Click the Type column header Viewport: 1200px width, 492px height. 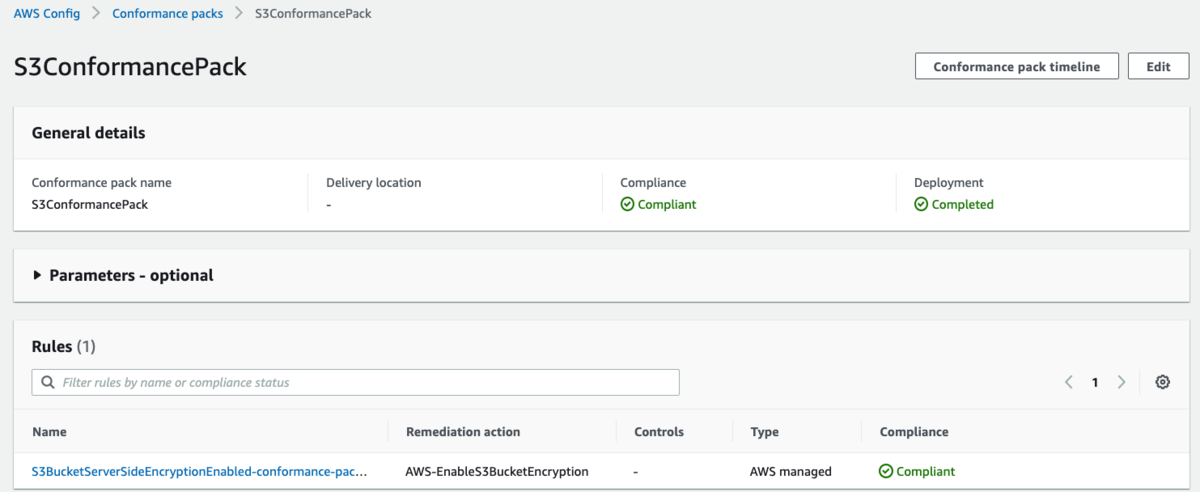point(764,432)
